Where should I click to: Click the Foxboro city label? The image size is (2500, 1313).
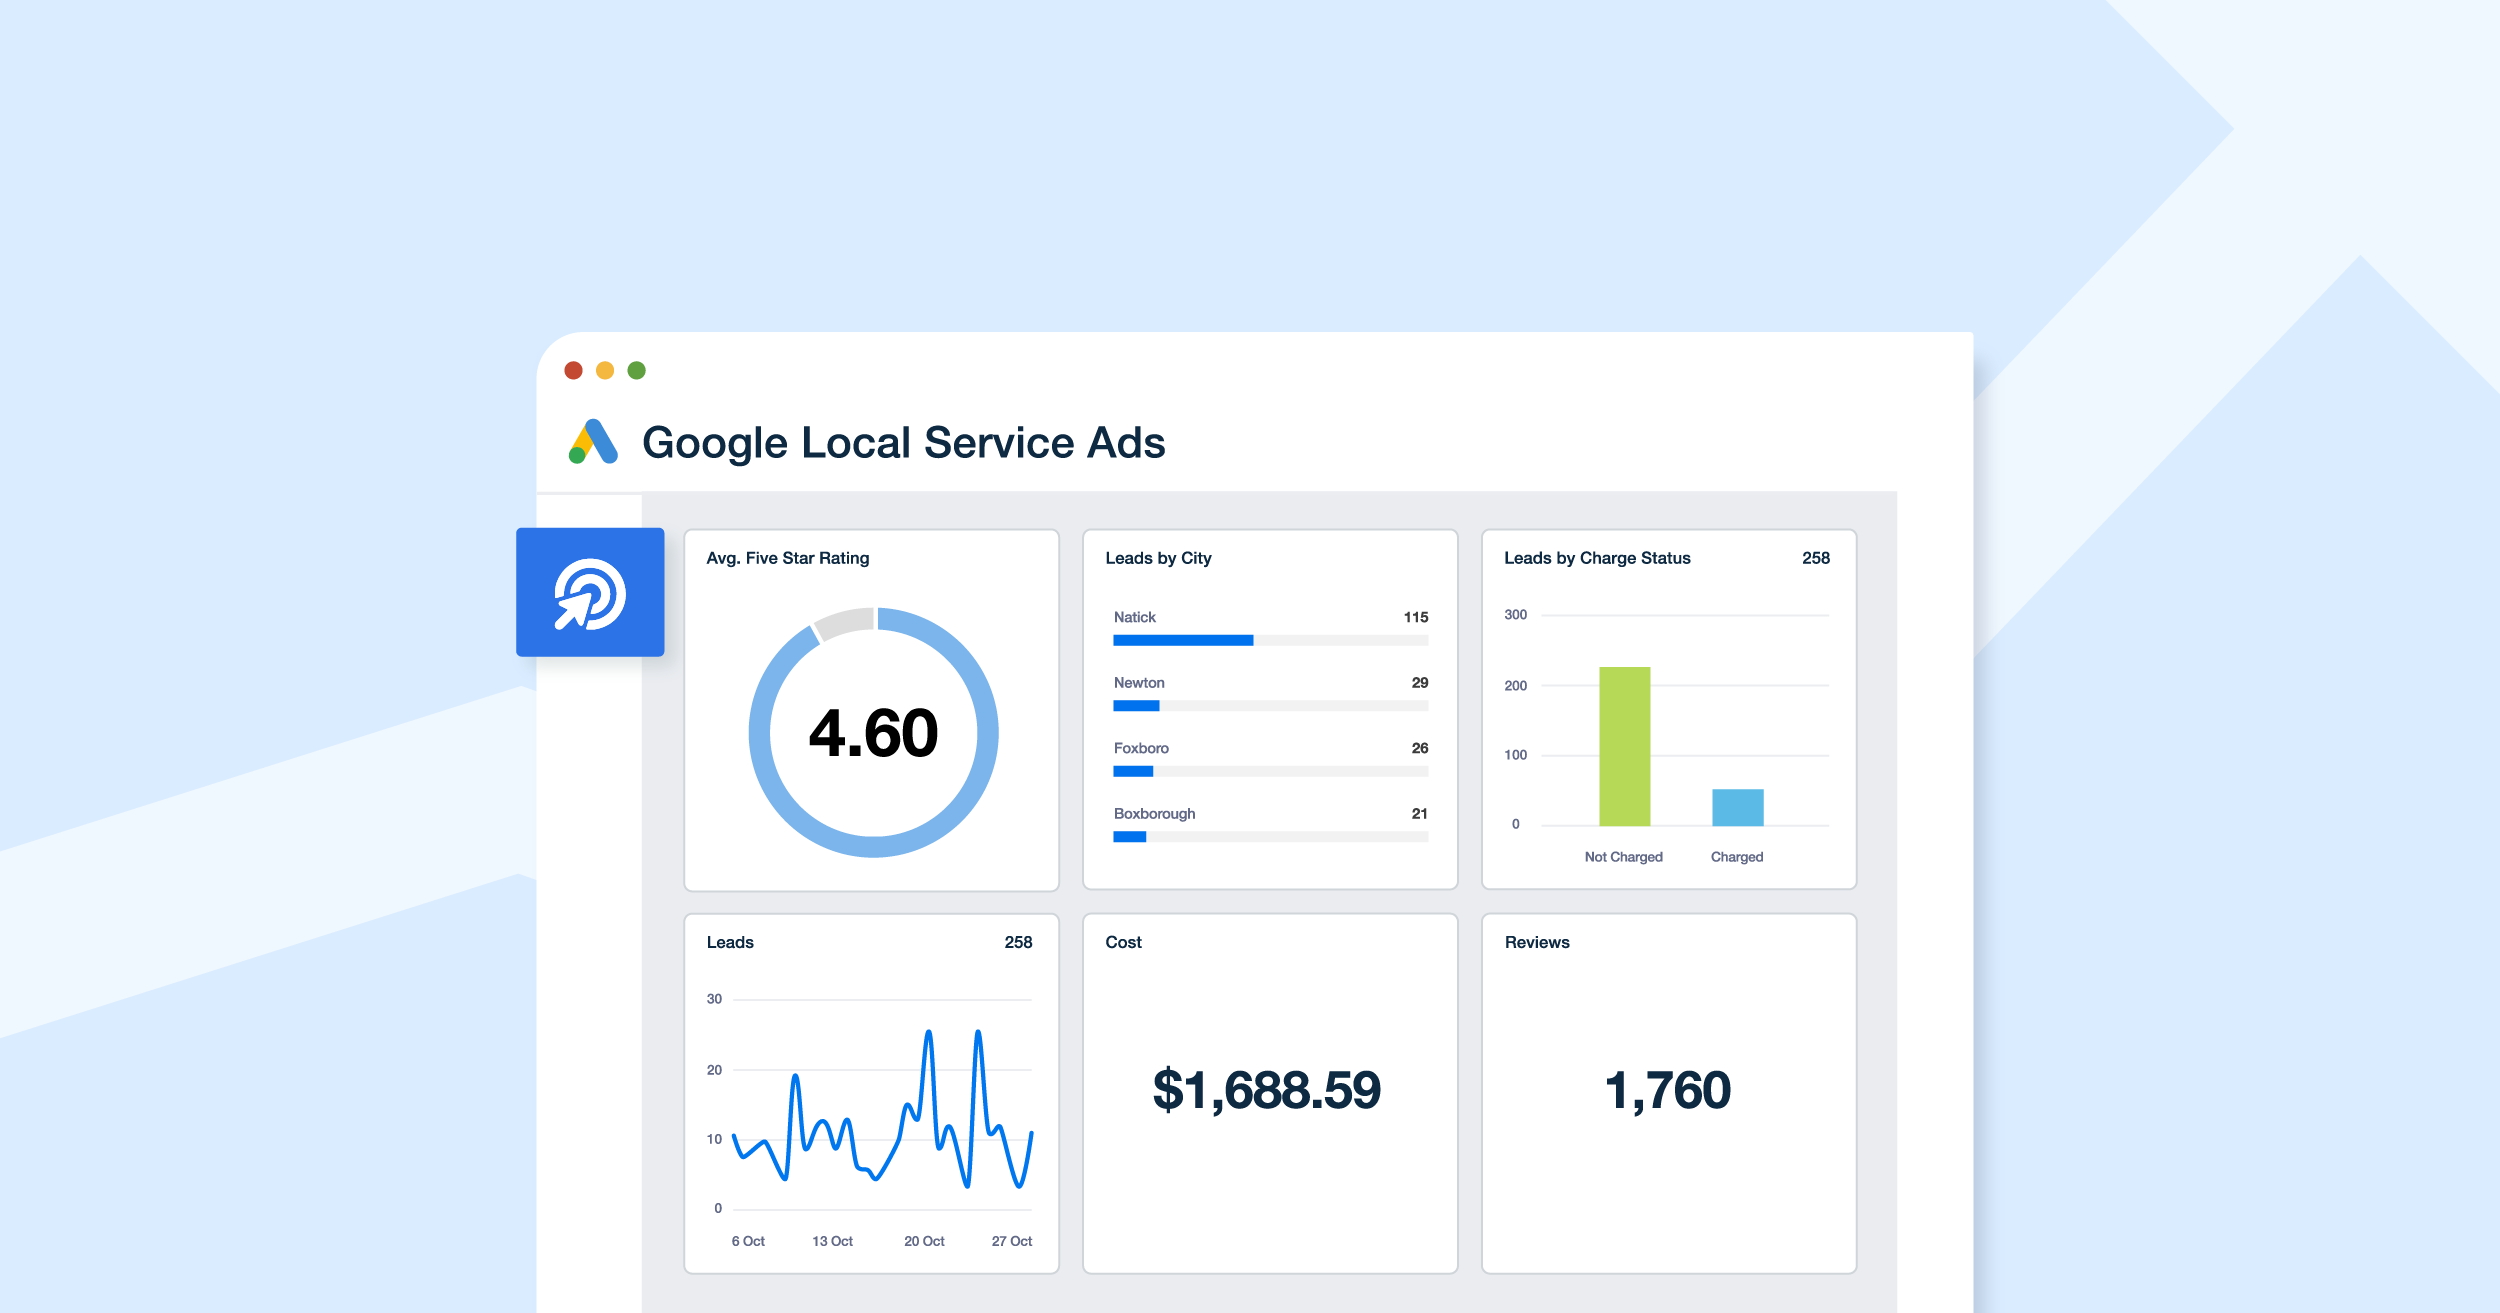point(1140,747)
